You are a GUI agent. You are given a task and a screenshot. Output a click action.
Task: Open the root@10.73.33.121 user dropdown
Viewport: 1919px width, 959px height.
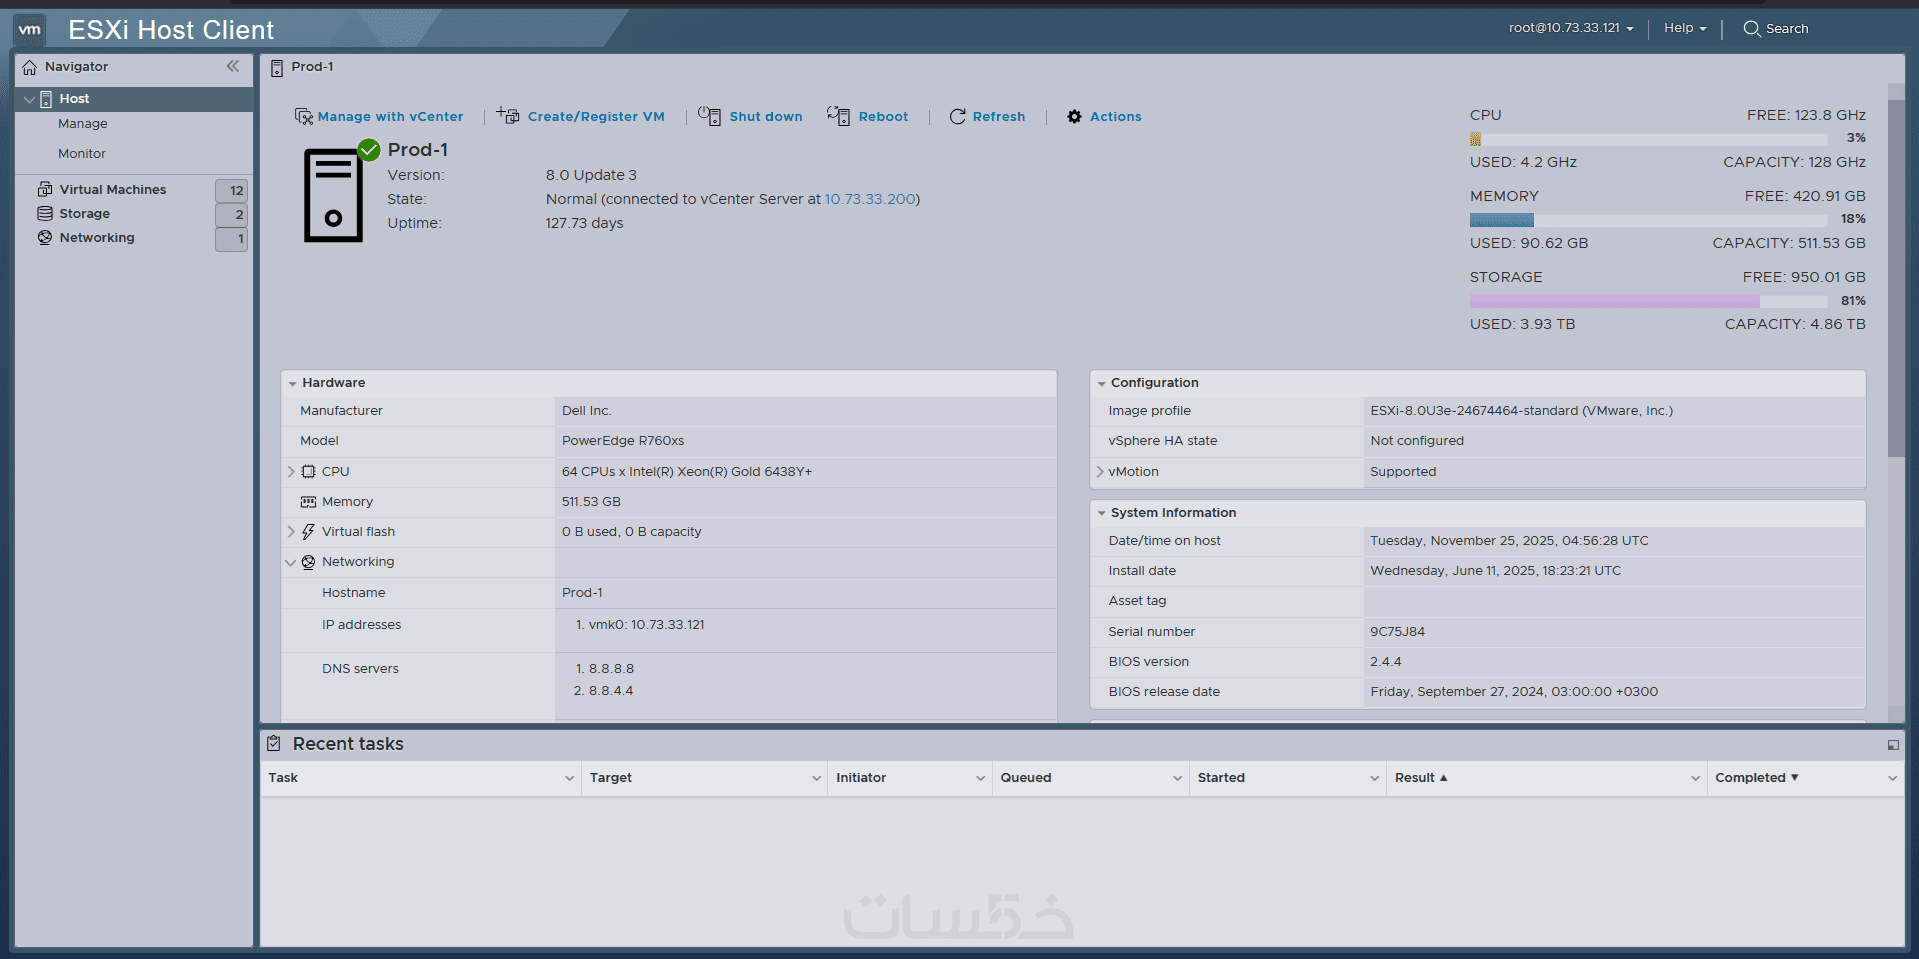click(x=1571, y=28)
